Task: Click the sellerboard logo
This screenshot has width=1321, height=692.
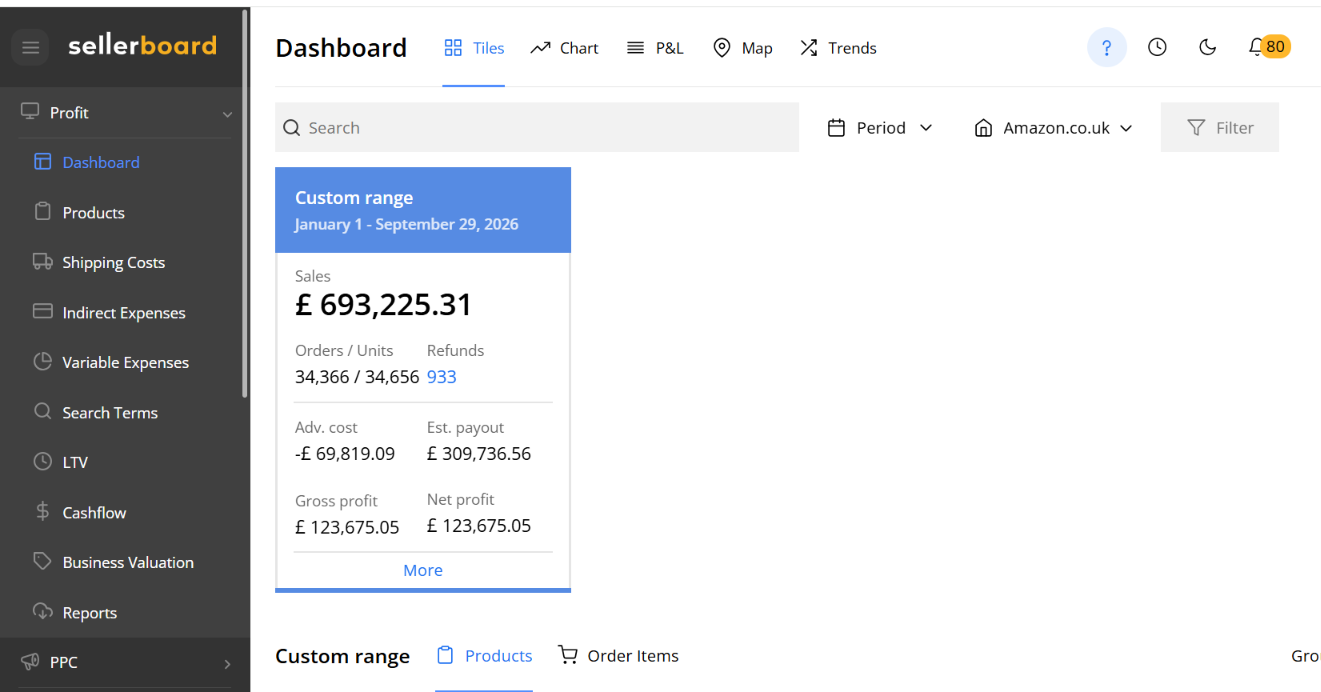Action: point(142,46)
